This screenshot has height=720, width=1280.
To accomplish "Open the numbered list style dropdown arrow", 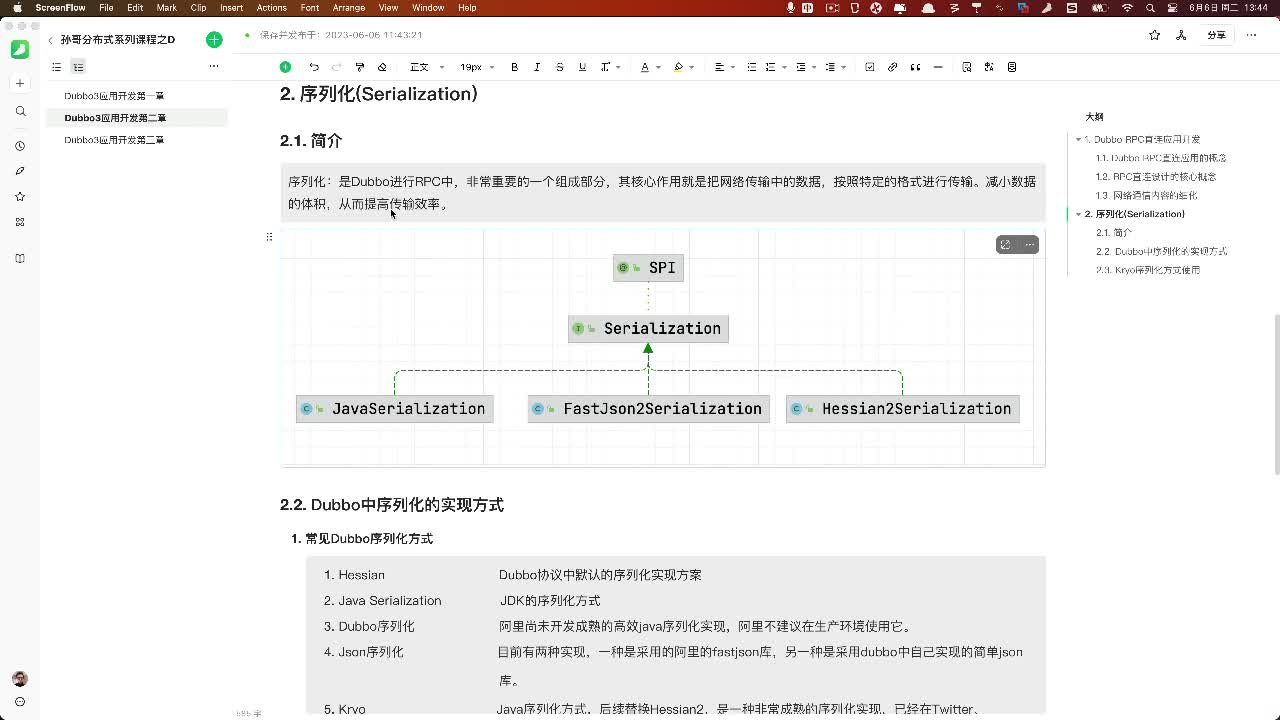I will click(x=784, y=67).
